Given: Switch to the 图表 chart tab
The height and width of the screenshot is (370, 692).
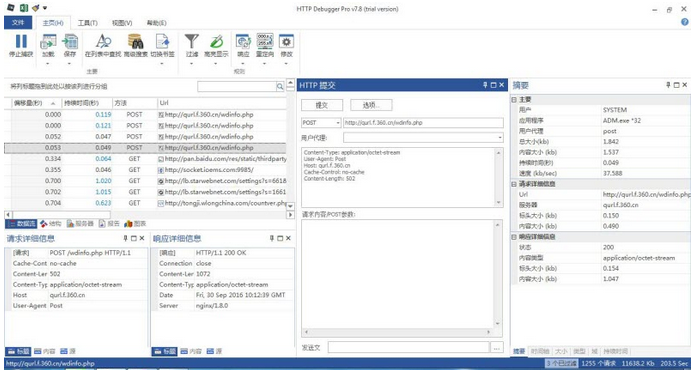Looking at the screenshot, I should click(x=135, y=224).
